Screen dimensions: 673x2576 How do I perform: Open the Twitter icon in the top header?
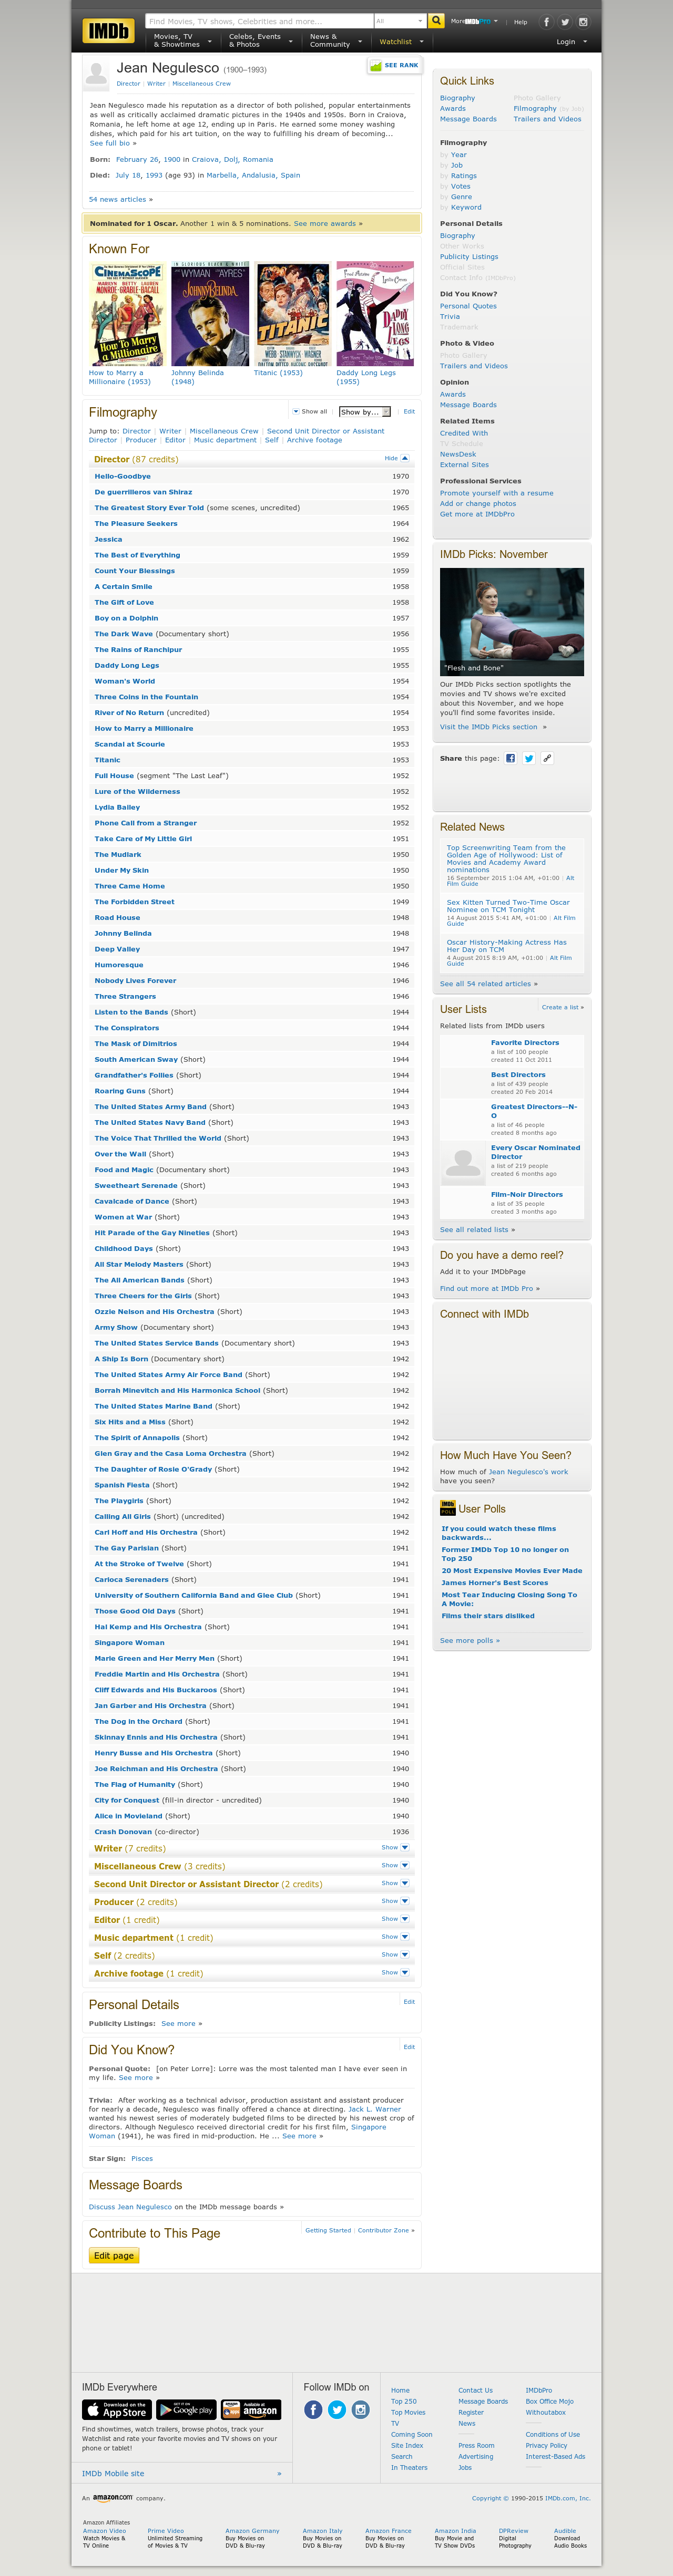coord(565,22)
